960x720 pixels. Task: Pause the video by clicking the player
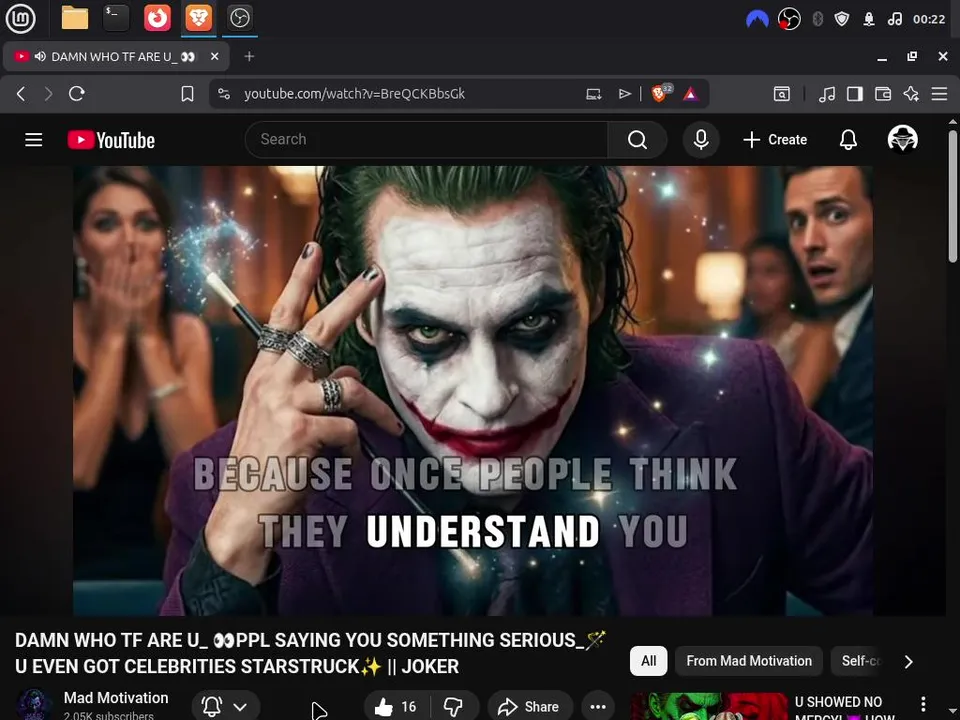pyautogui.click(x=473, y=391)
